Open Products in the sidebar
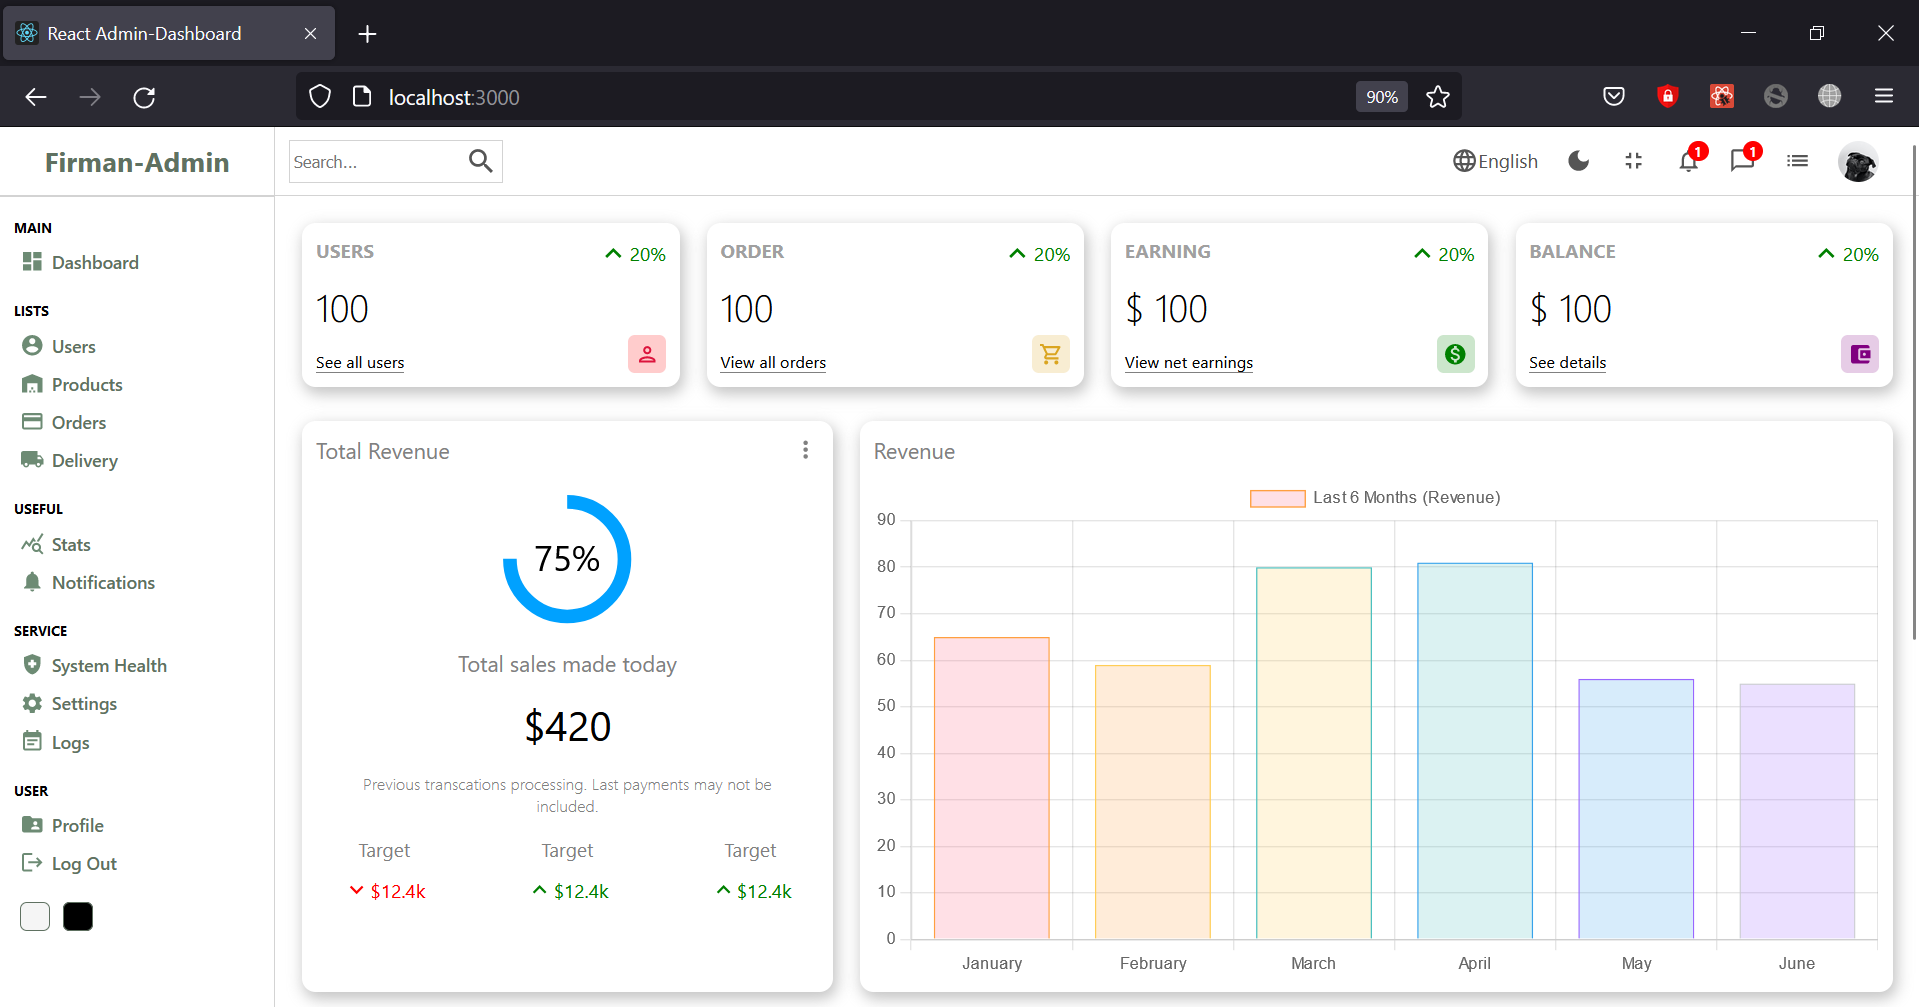 point(87,385)
